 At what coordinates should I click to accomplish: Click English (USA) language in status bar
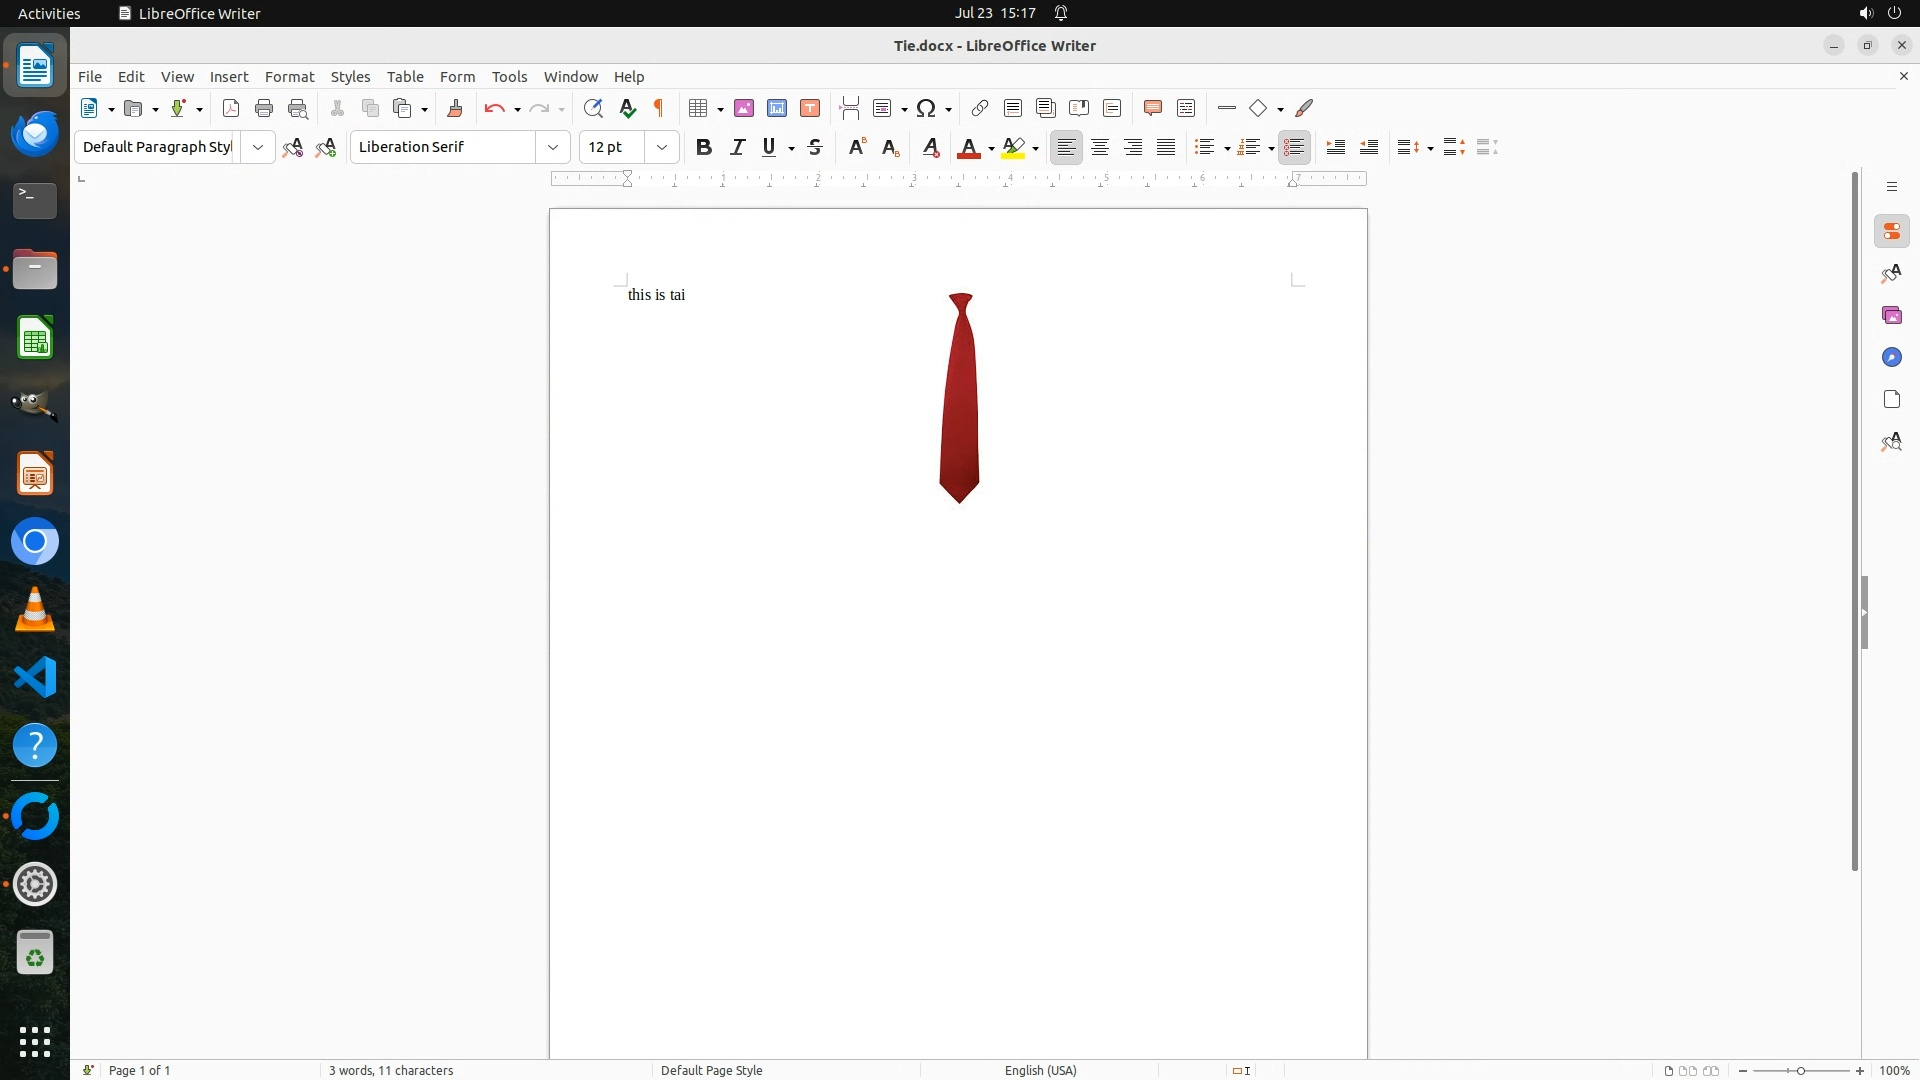[x=1040, y=1070]
